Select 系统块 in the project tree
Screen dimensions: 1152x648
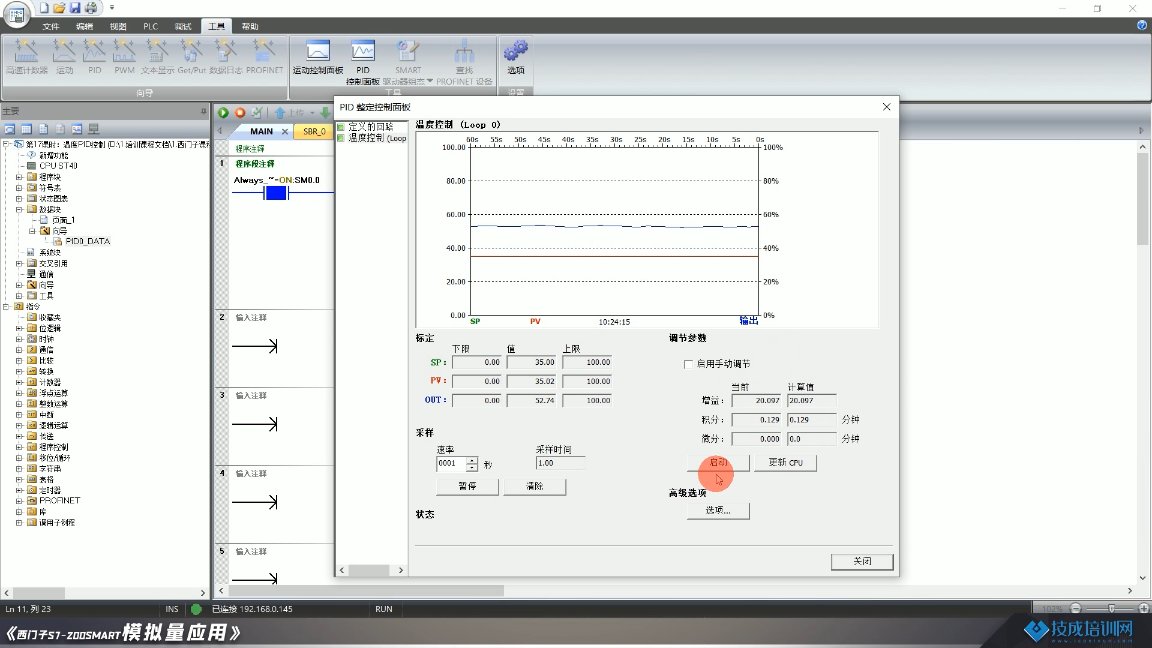[x=50, y=252]
